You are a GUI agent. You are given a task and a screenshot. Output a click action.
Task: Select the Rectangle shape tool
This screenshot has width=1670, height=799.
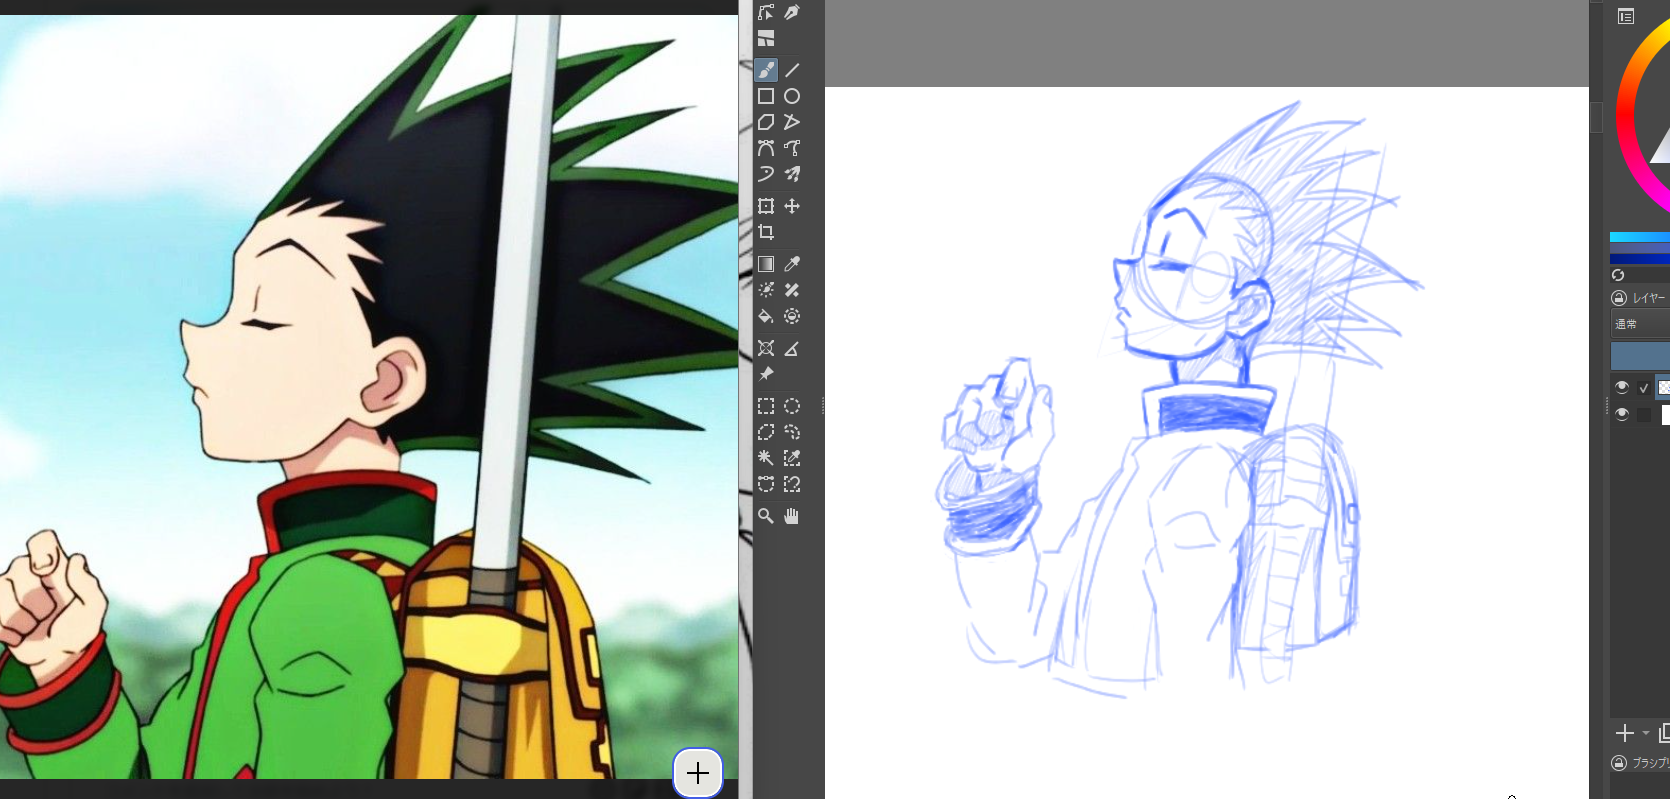(x=766, y=96)
